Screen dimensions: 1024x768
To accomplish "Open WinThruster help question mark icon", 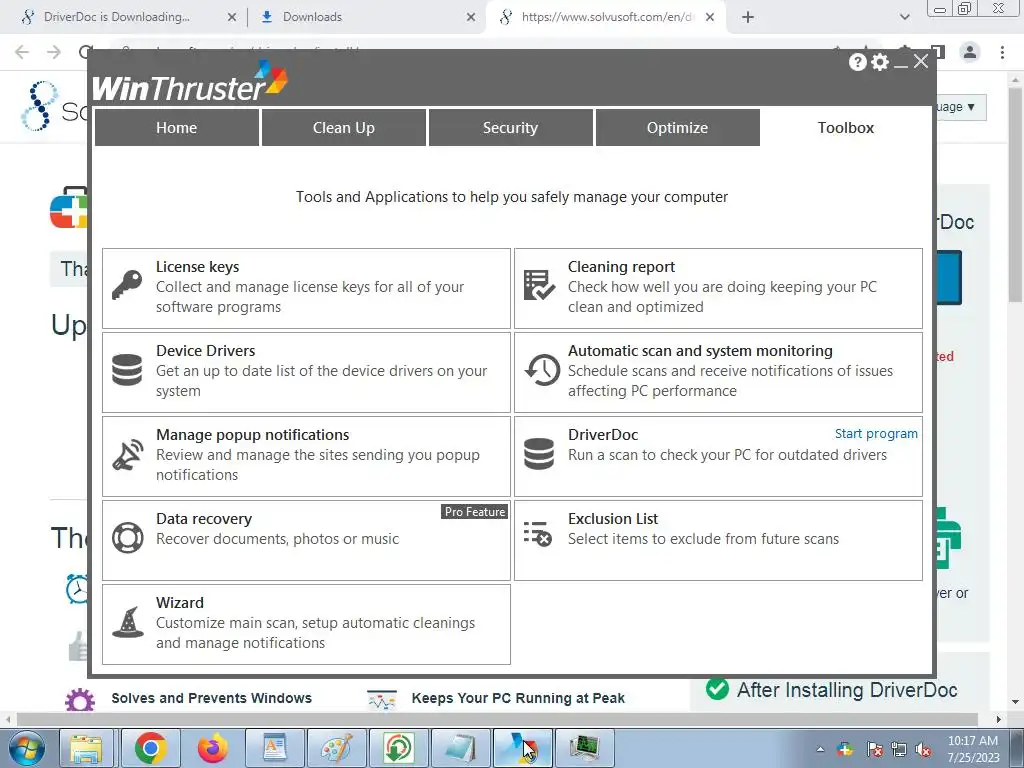I will click(857, 62).
